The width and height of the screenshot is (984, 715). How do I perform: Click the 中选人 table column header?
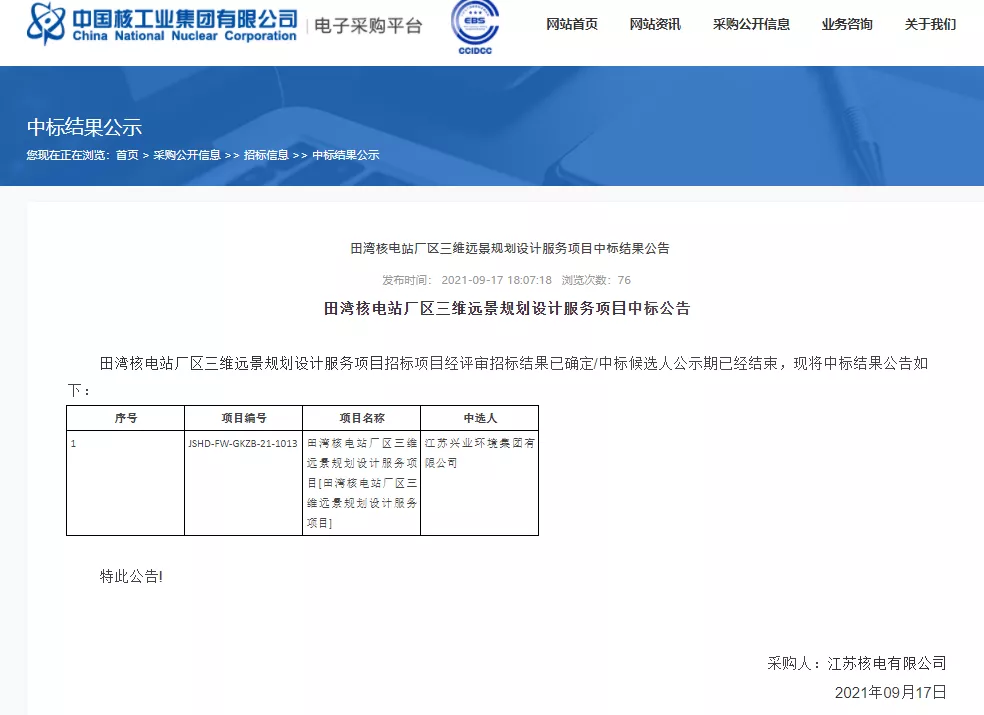click(479, 418)
